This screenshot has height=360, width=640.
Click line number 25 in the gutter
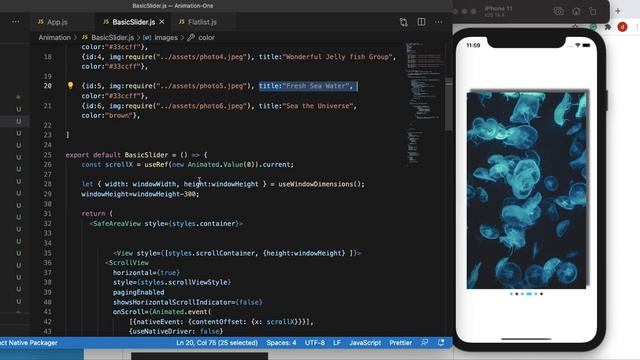(47, 155)
